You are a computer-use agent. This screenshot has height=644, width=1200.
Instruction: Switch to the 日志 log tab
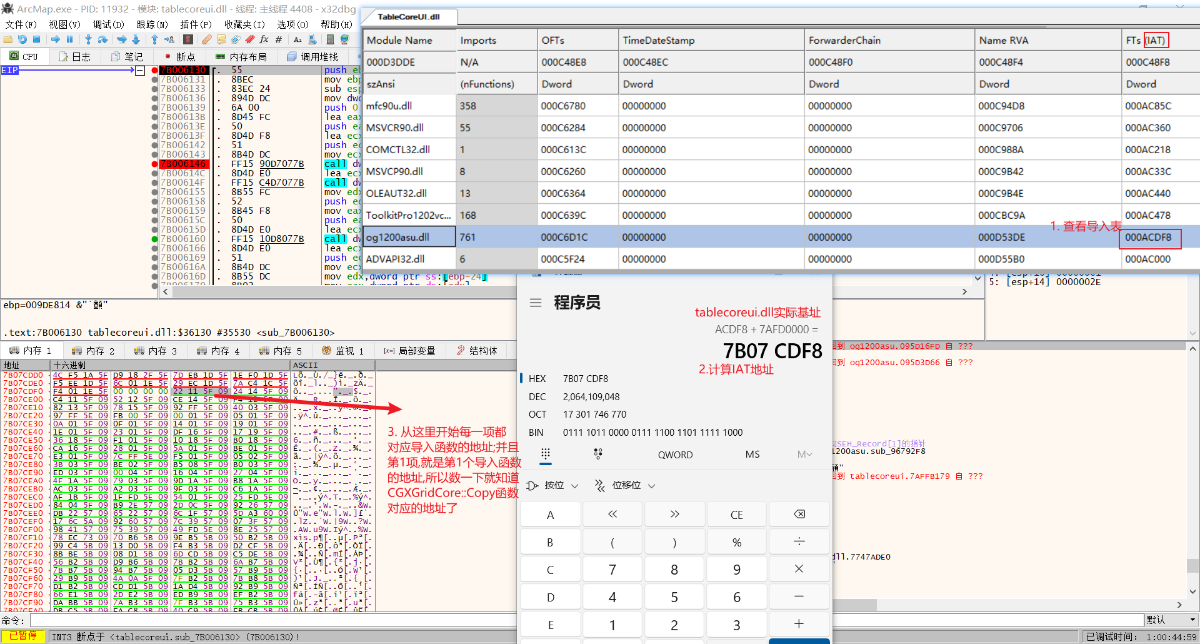point(76,57)
